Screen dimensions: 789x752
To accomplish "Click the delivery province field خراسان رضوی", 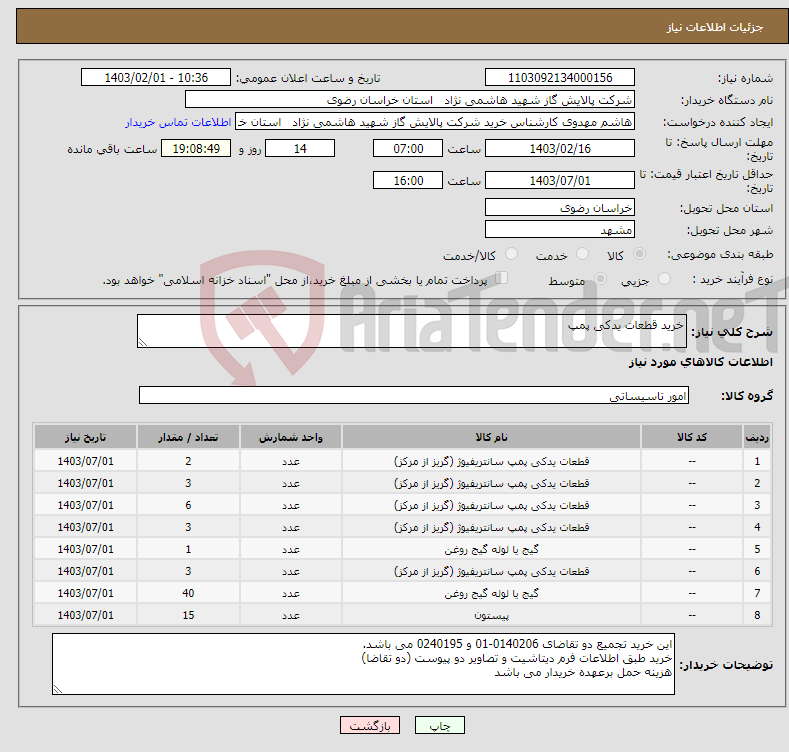I will pos(560,207).
